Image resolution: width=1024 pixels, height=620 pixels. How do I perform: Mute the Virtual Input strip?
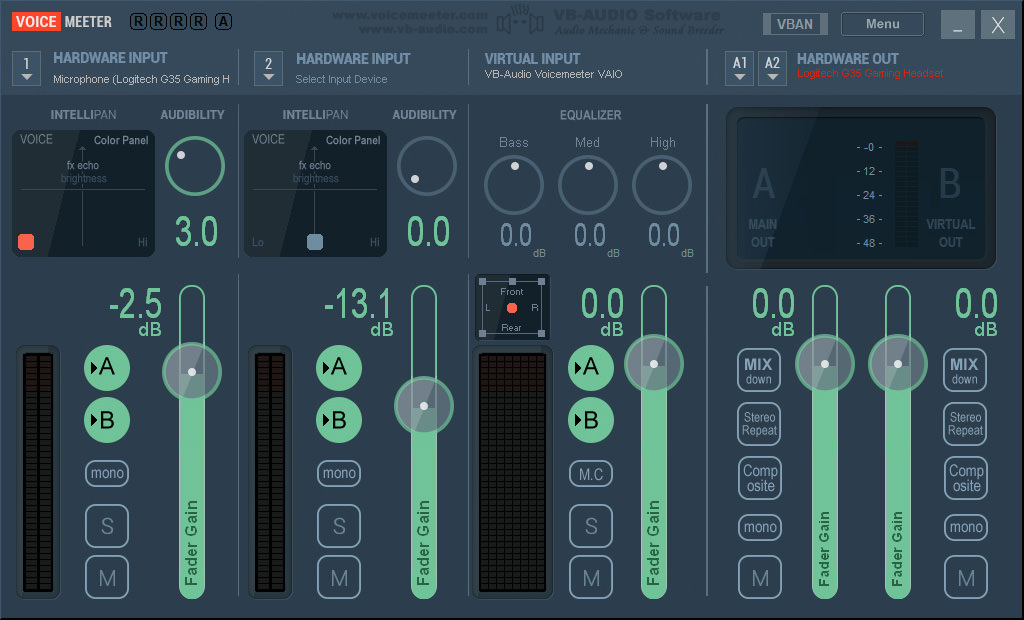click(x=590, y=577)
